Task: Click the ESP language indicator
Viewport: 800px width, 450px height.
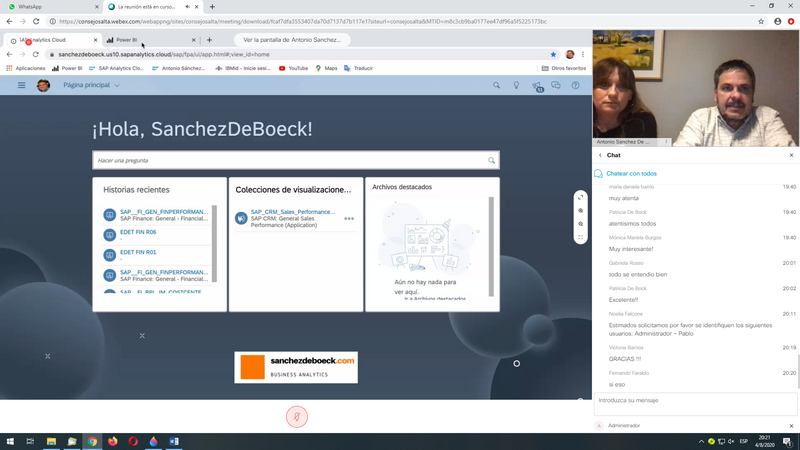Action: (744, 441)
